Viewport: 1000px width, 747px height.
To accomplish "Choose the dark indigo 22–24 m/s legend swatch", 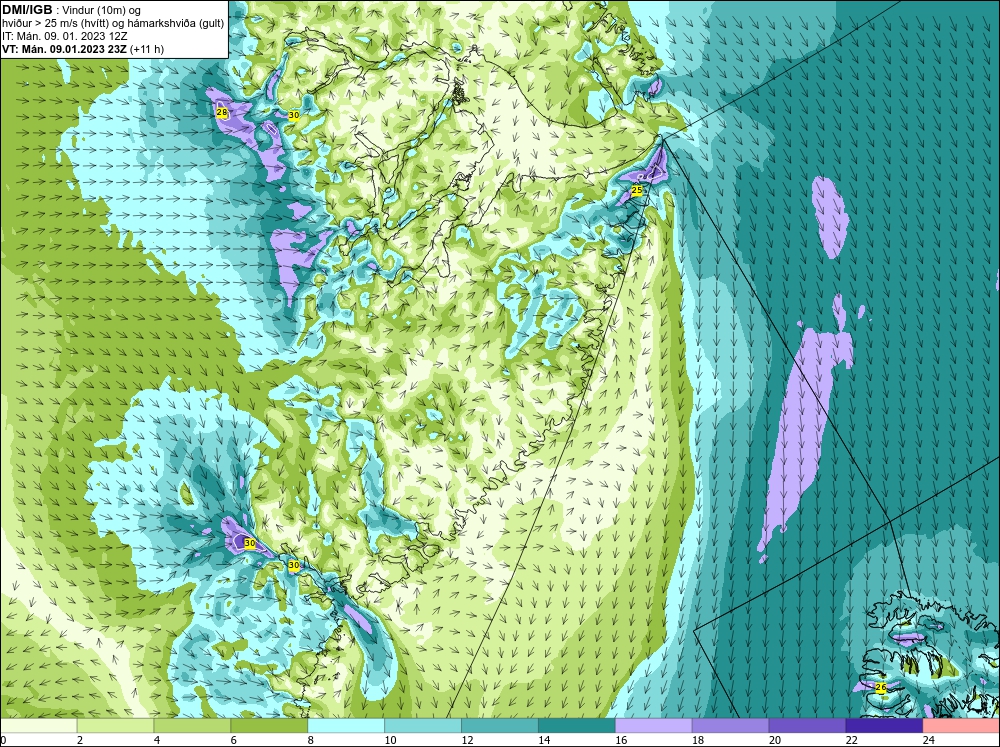I will pos(885,726).
